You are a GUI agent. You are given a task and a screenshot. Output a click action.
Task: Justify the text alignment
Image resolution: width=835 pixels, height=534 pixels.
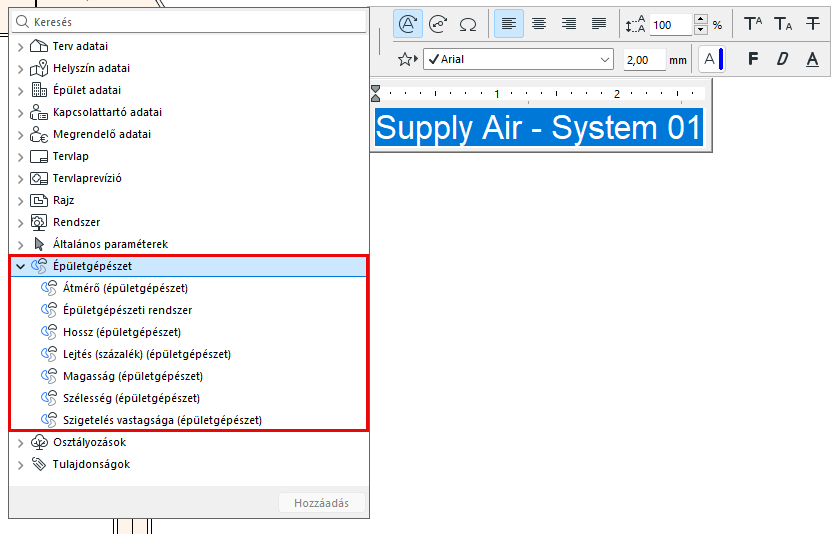pyautogui.click(x=599, y=24)
